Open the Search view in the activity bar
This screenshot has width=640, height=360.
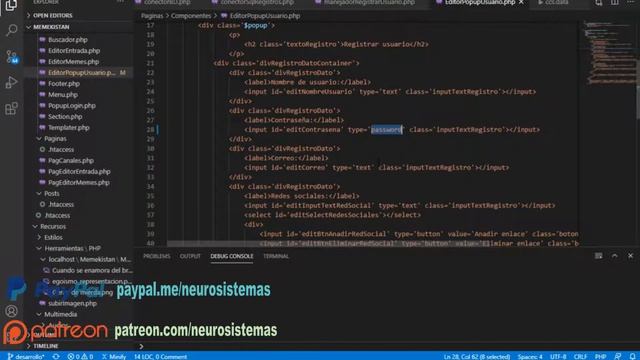point(11,30)
